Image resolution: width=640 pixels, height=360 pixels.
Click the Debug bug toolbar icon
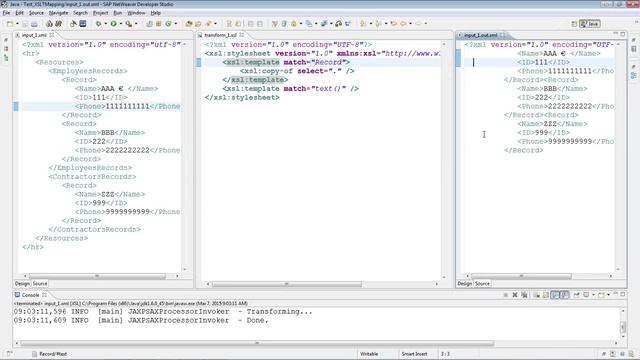point(98,24)
